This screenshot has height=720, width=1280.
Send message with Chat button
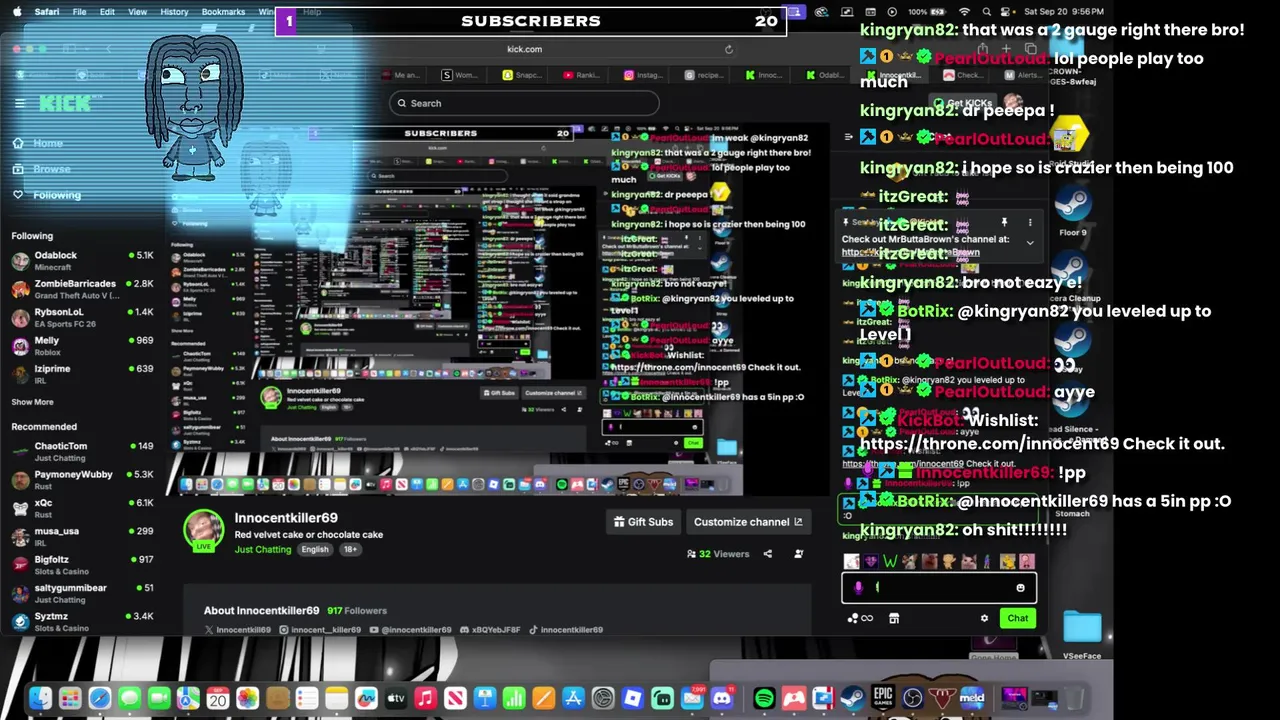[x=1017, y=618]
